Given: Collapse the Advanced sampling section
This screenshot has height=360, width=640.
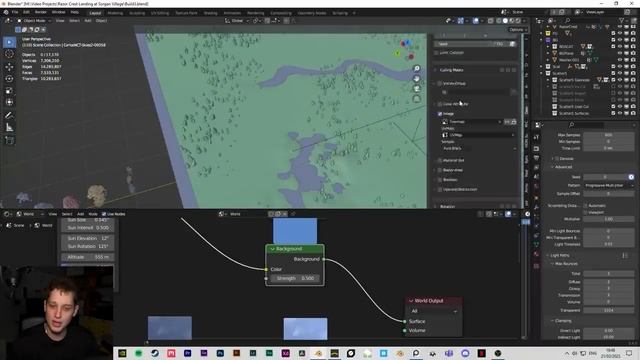Looking at the screenshot, I should click(x=563, y=167).
